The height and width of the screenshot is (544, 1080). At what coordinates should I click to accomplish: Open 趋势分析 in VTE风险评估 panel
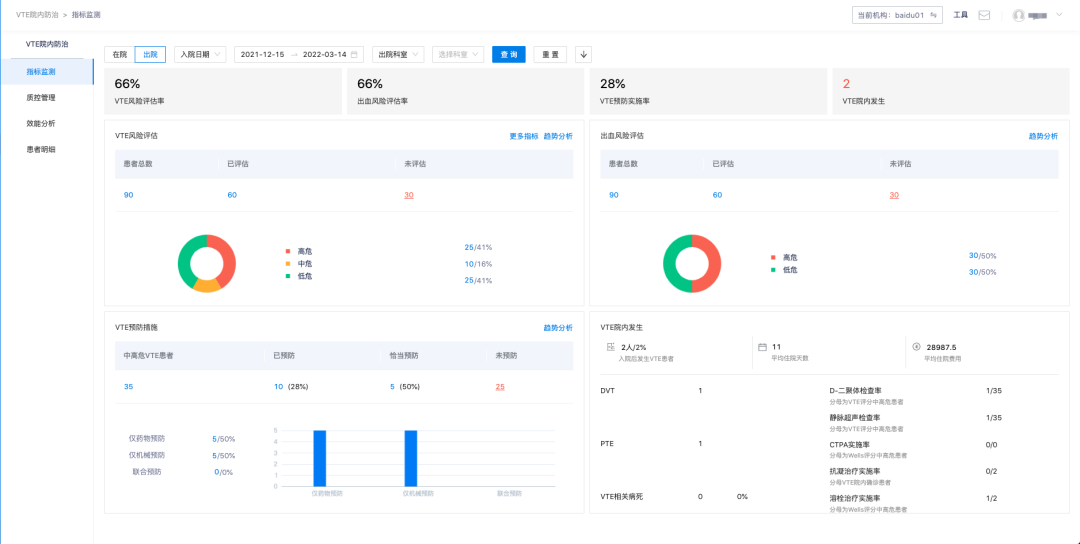pos(559,136)
